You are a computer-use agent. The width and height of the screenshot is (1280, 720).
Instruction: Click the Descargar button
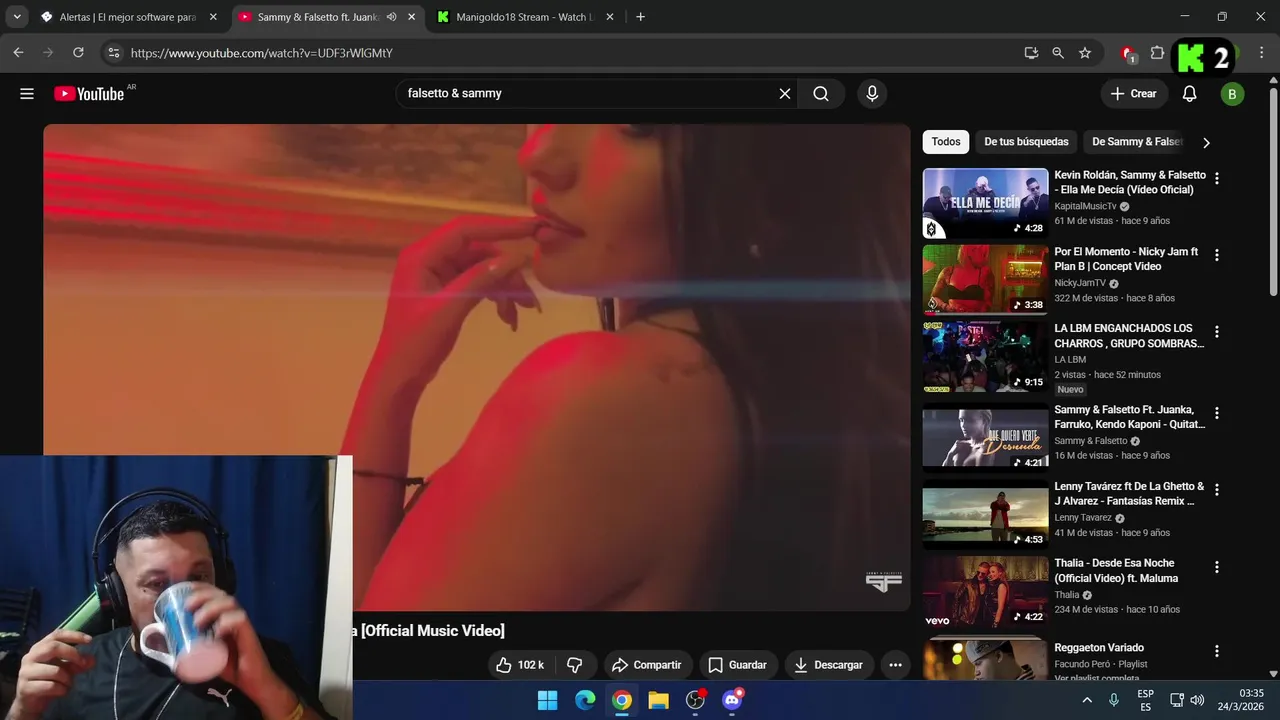tap(828, 665)
